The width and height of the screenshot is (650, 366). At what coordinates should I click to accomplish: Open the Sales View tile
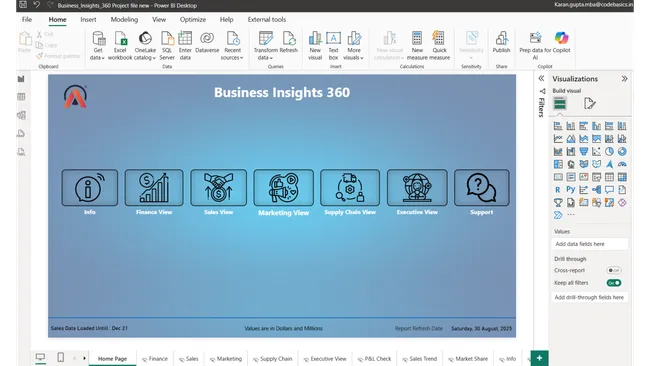218,188
